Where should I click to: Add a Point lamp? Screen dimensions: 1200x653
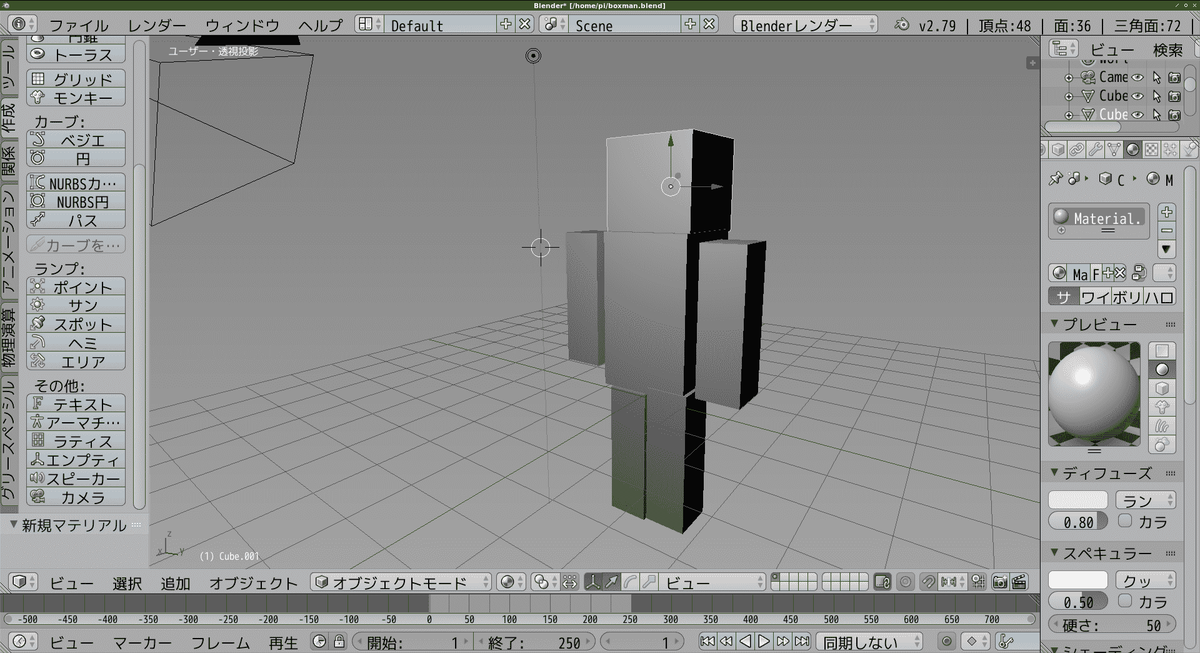point(75,287)
